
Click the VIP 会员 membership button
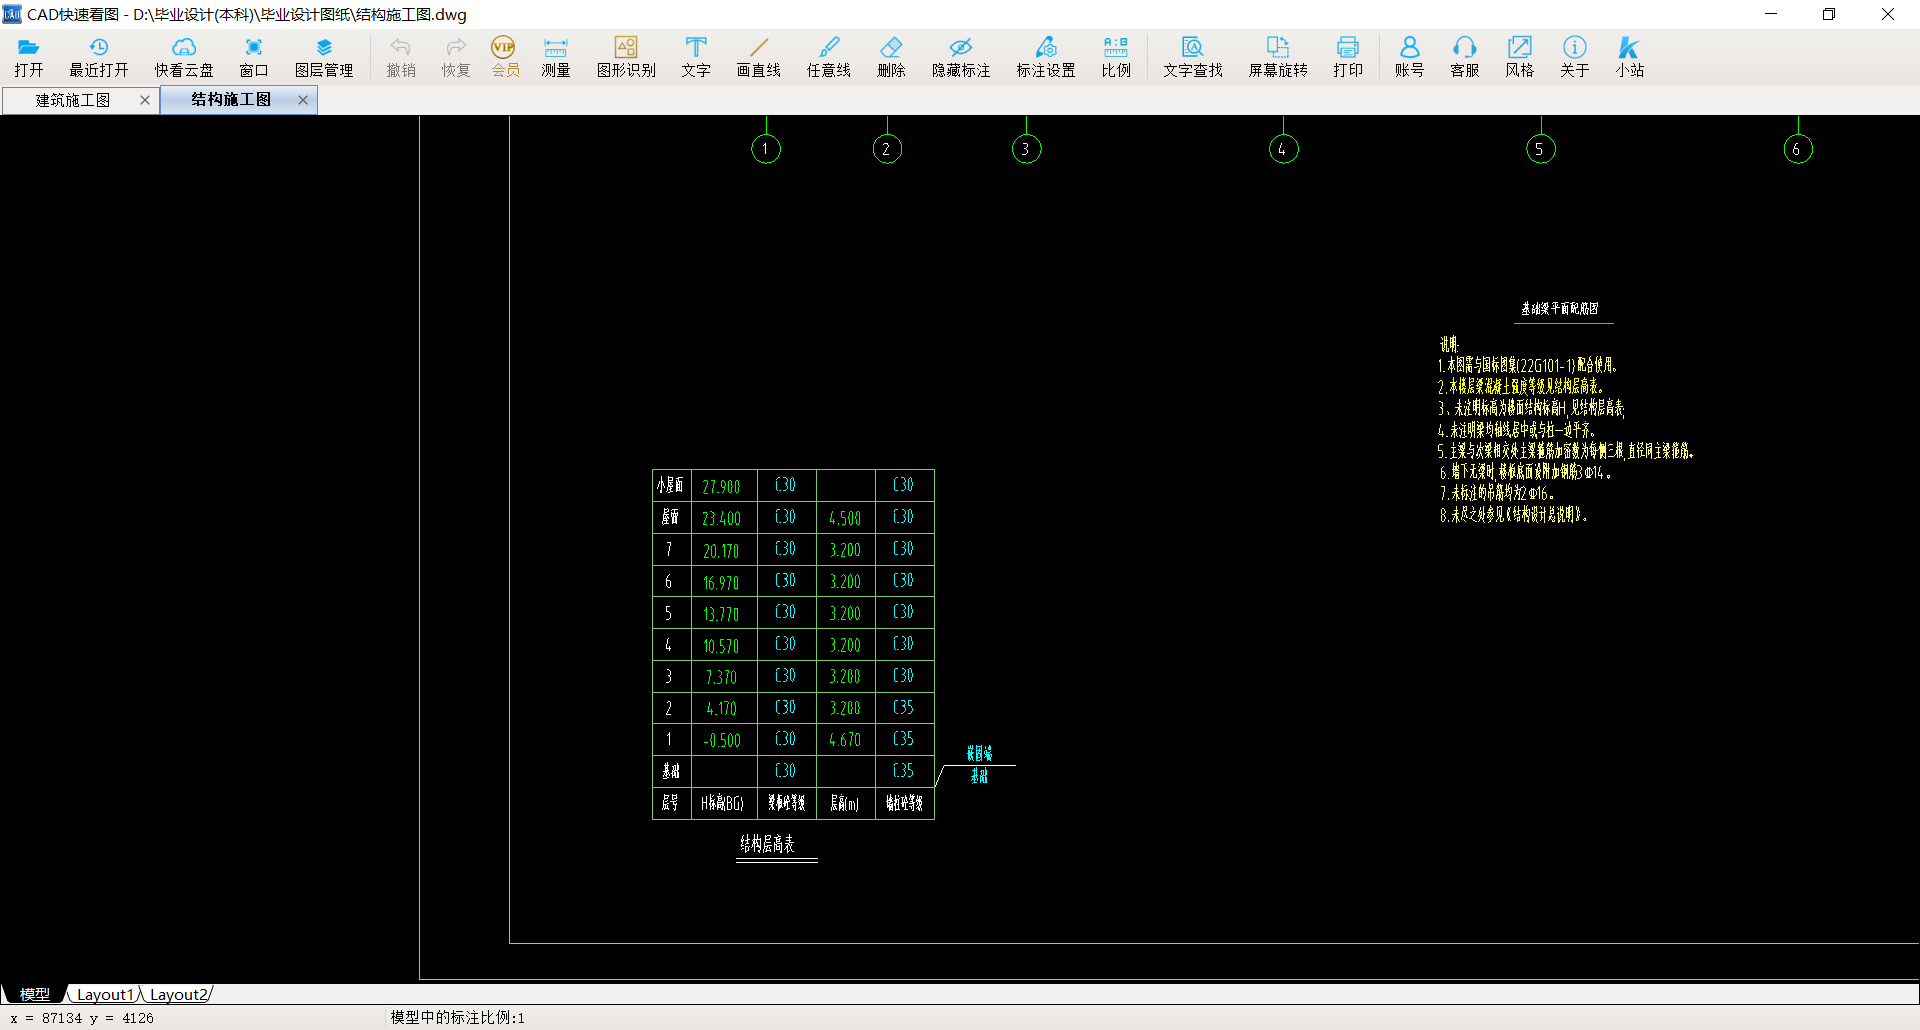(504, 56)
